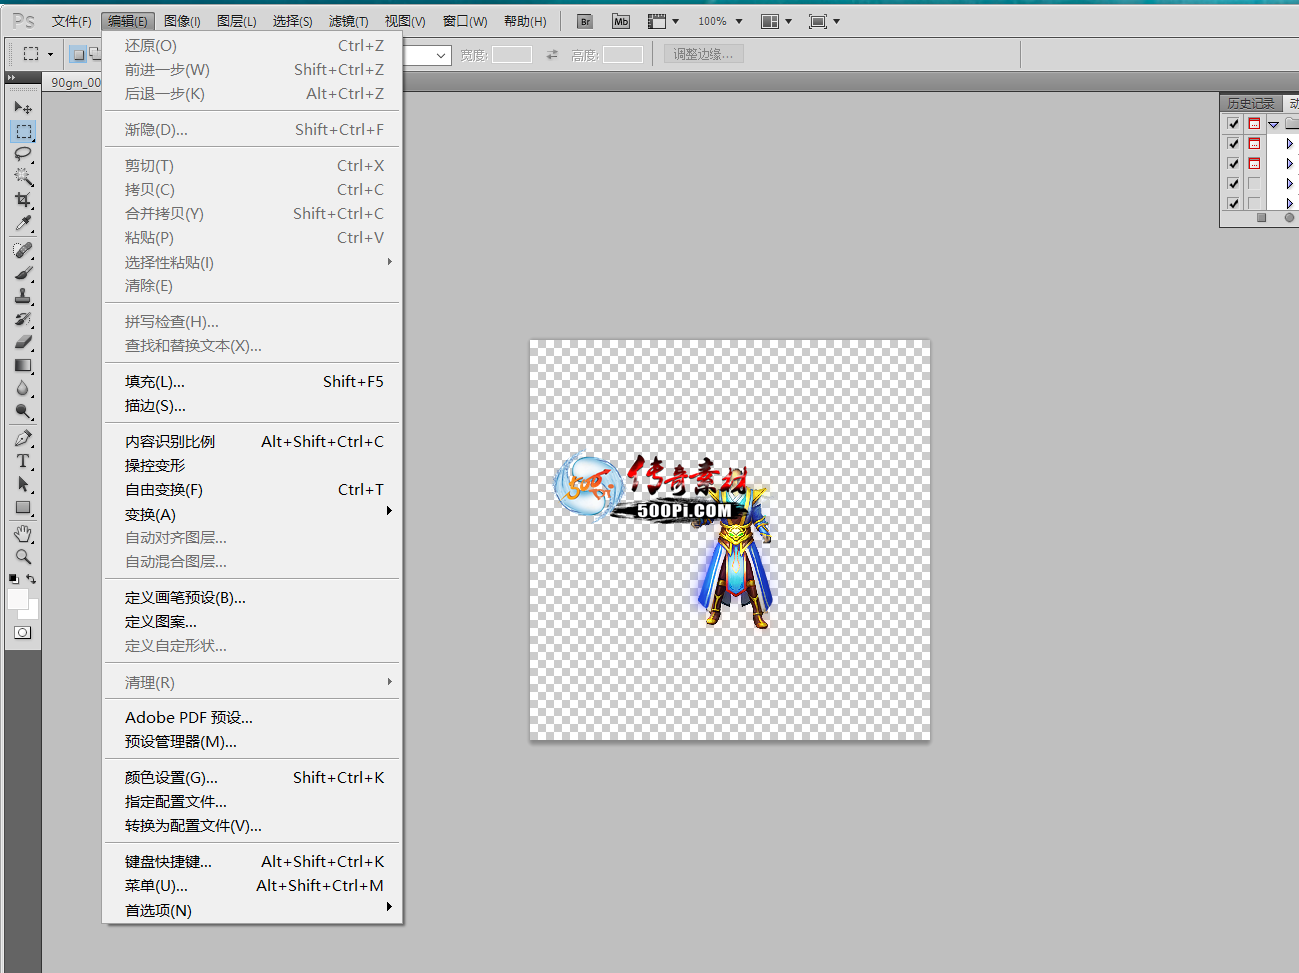Select the Dodge tool
The width and height of the screenshot is (1299, 973).
(x=23, y=411)
